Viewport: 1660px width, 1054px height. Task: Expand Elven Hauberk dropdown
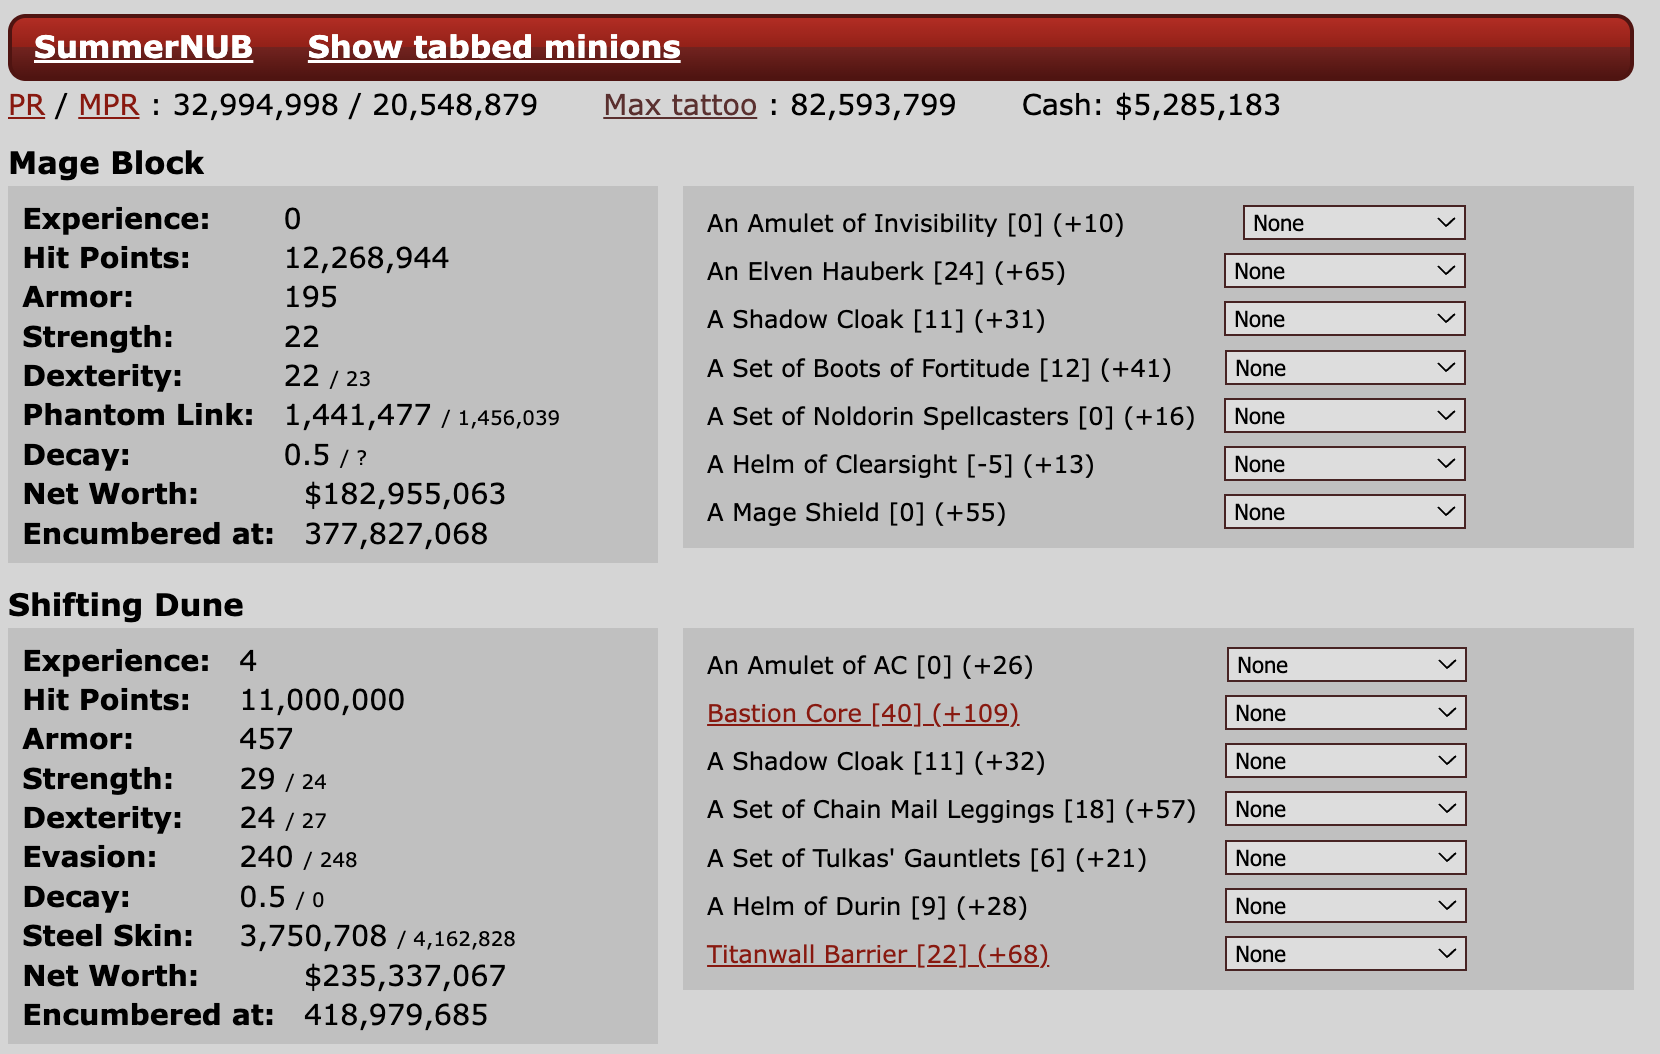(x=1344, y=271)
